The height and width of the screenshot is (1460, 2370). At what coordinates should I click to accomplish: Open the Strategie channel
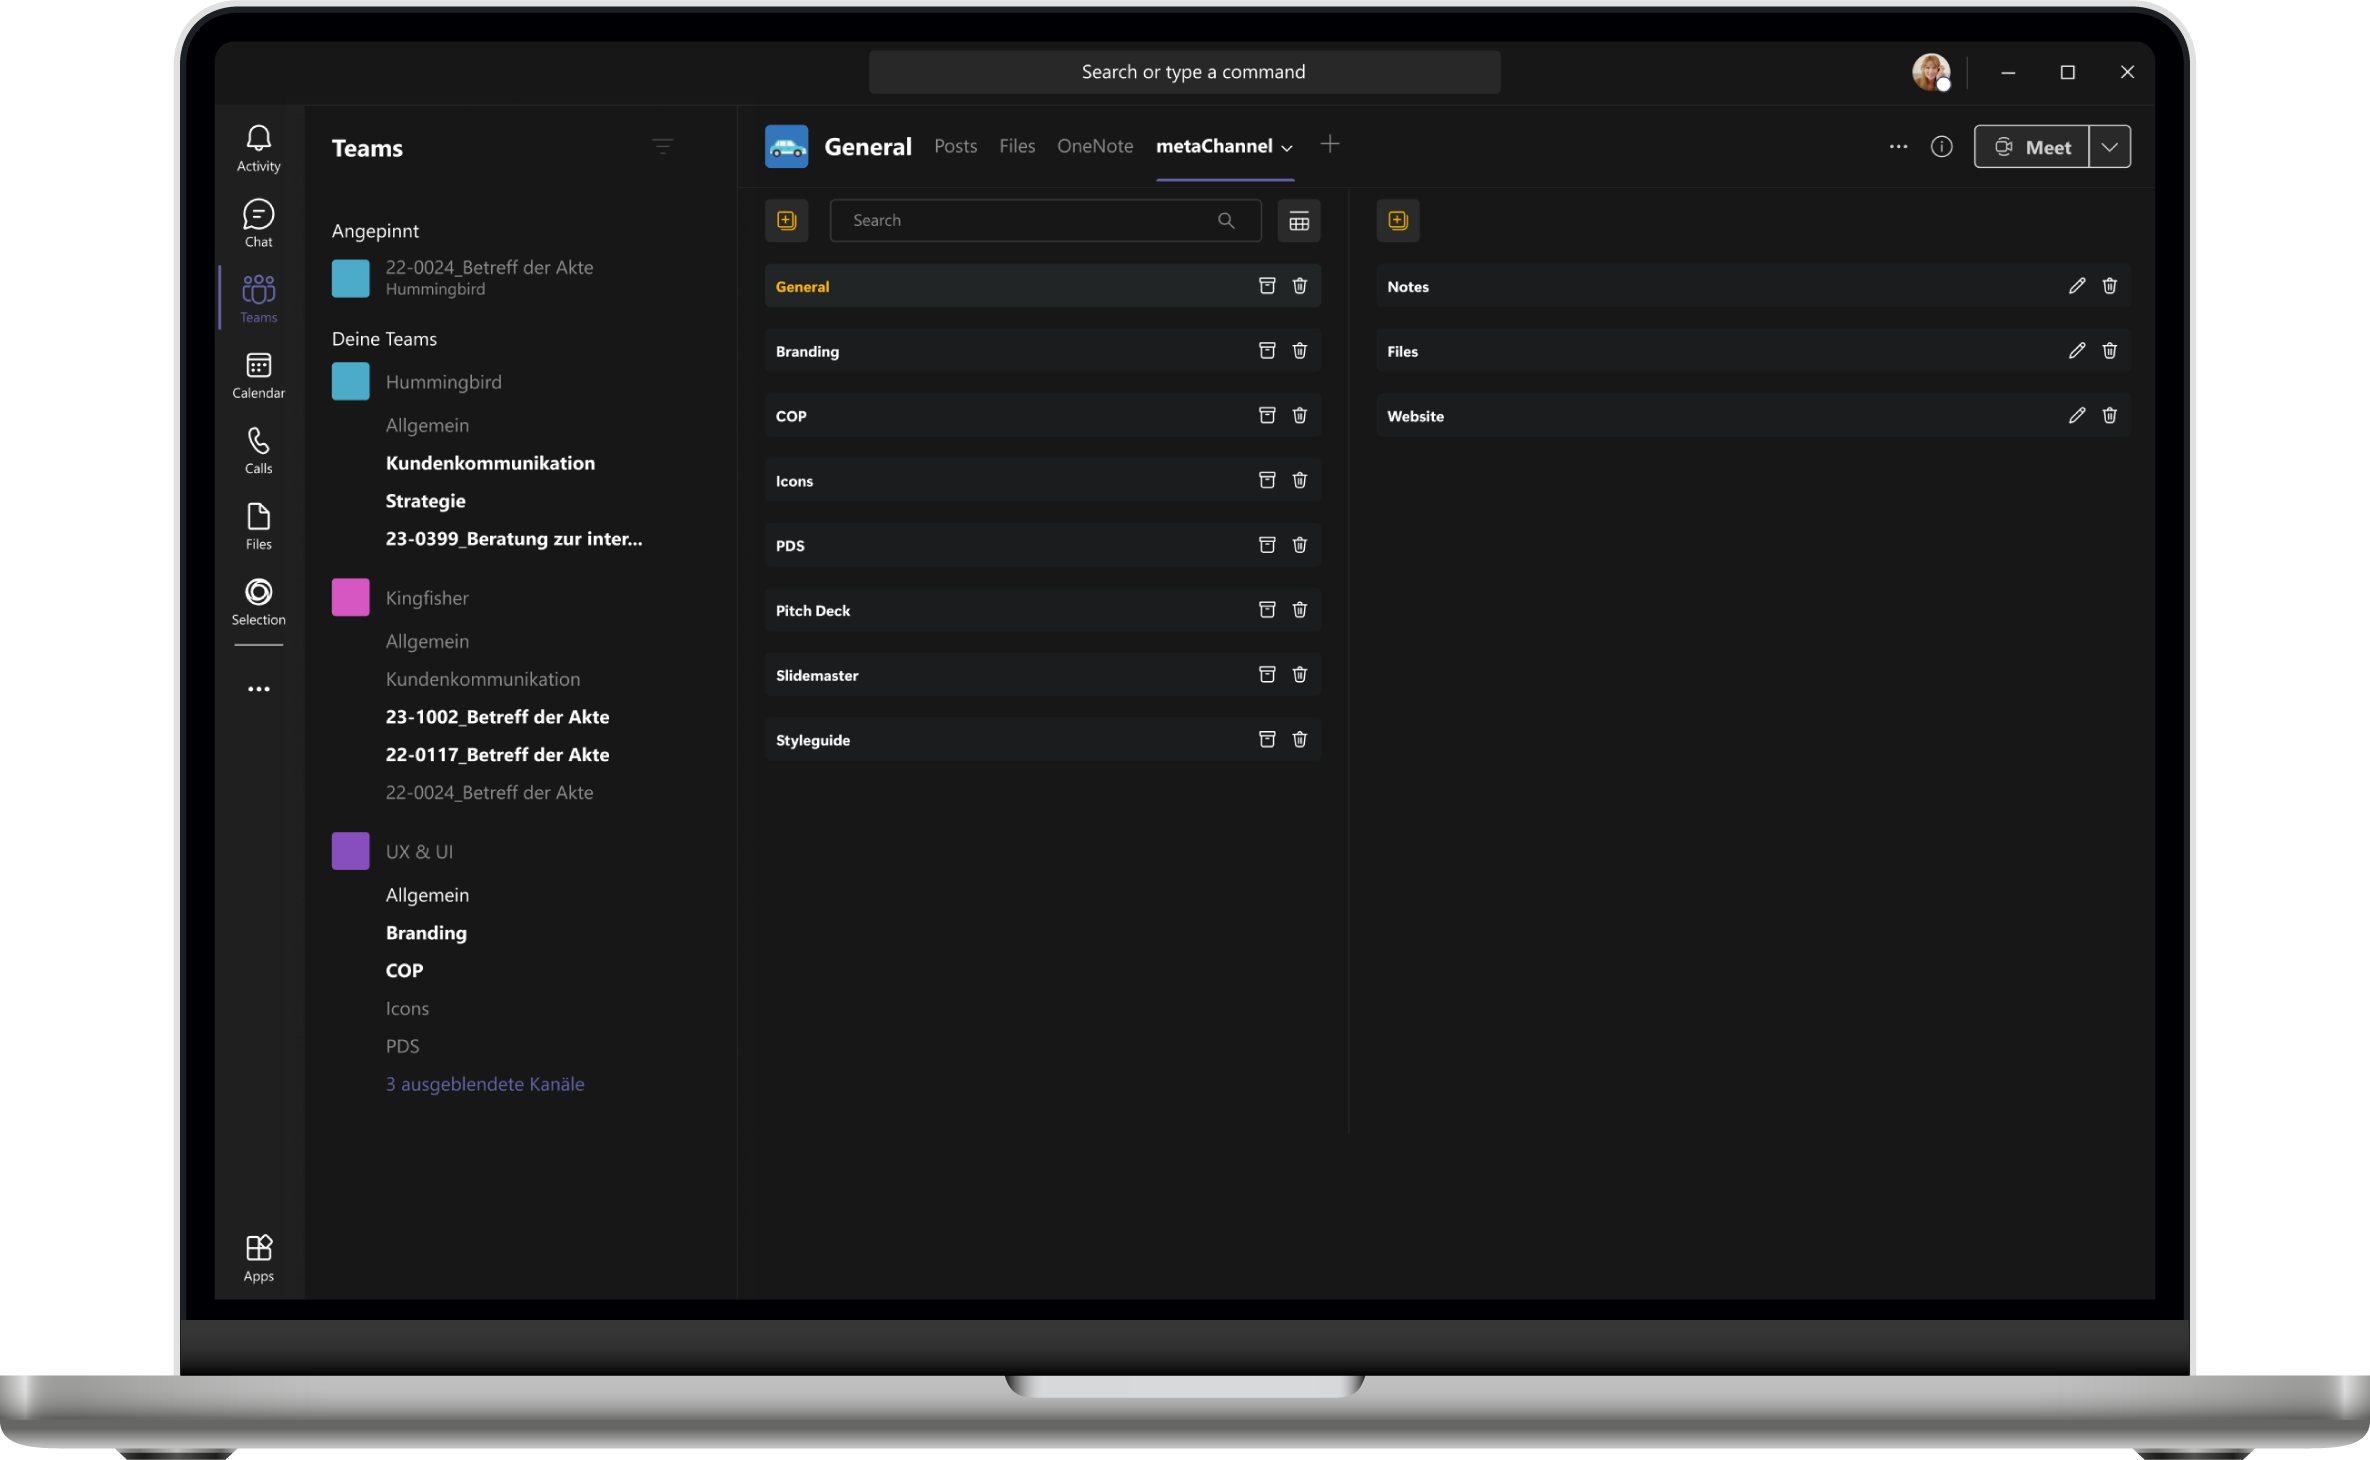click(426, 501)
